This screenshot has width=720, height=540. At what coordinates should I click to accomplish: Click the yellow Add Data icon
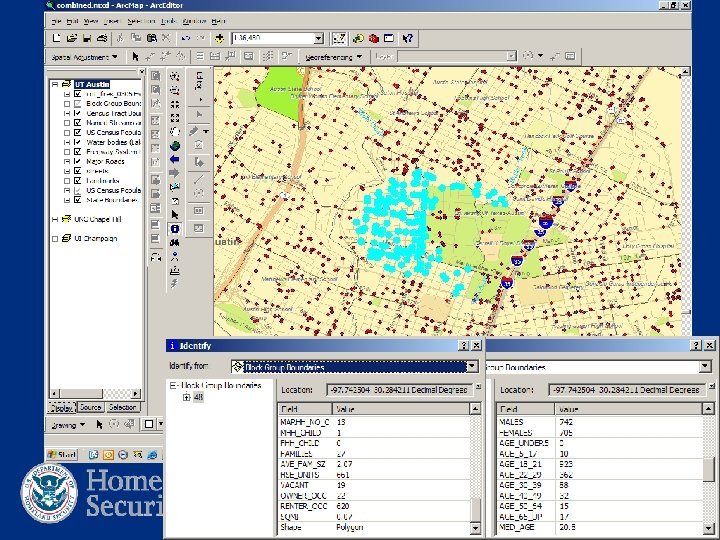pos(219,39)
